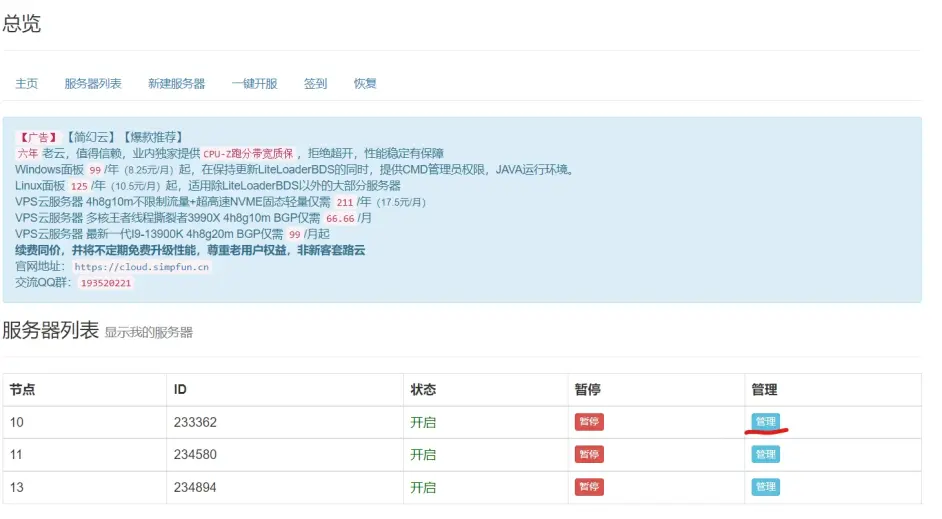The image size is (942, 519).
Task: Open the 签到 tab
Action: click(315, 84)
